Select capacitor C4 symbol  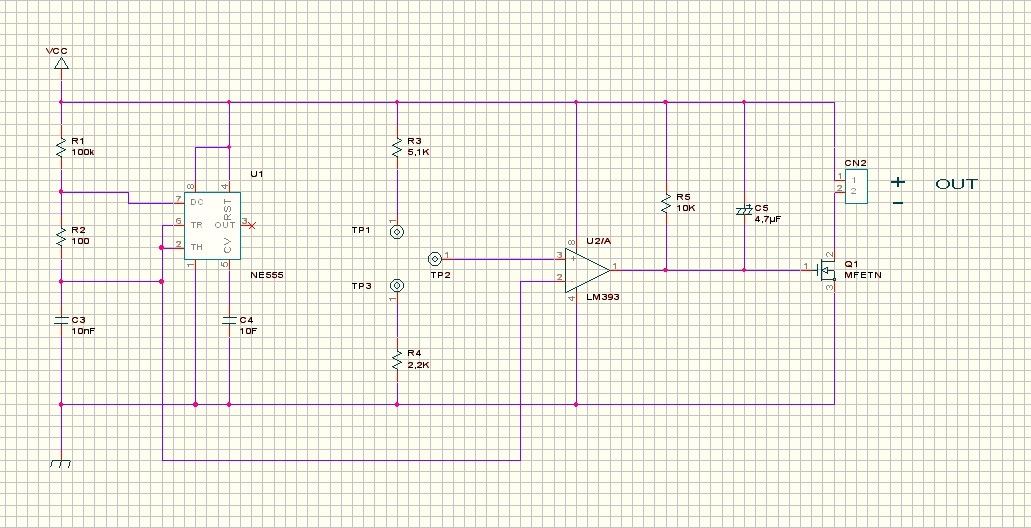[x=229, y=320]
